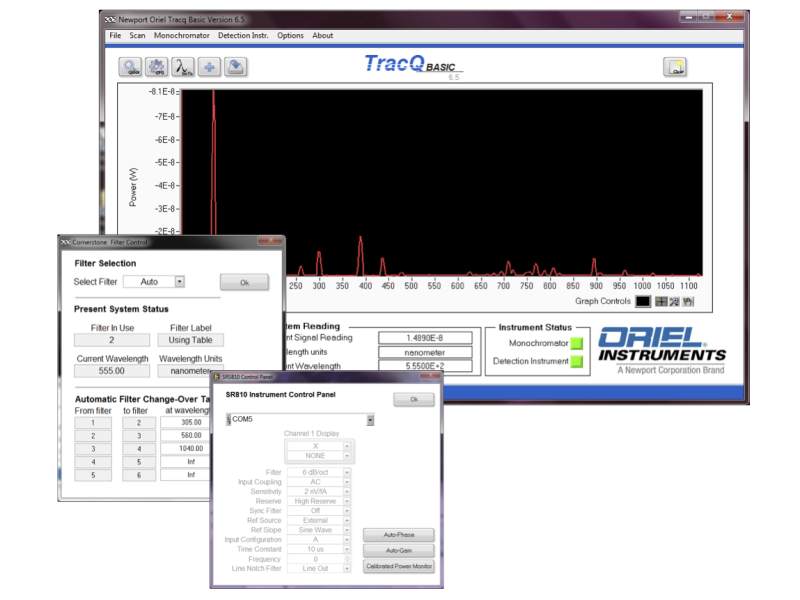Screen dimensions: 800x600
Task: Open the Monochromator menu
Action: pyautogui.click(x=182, y=35)
